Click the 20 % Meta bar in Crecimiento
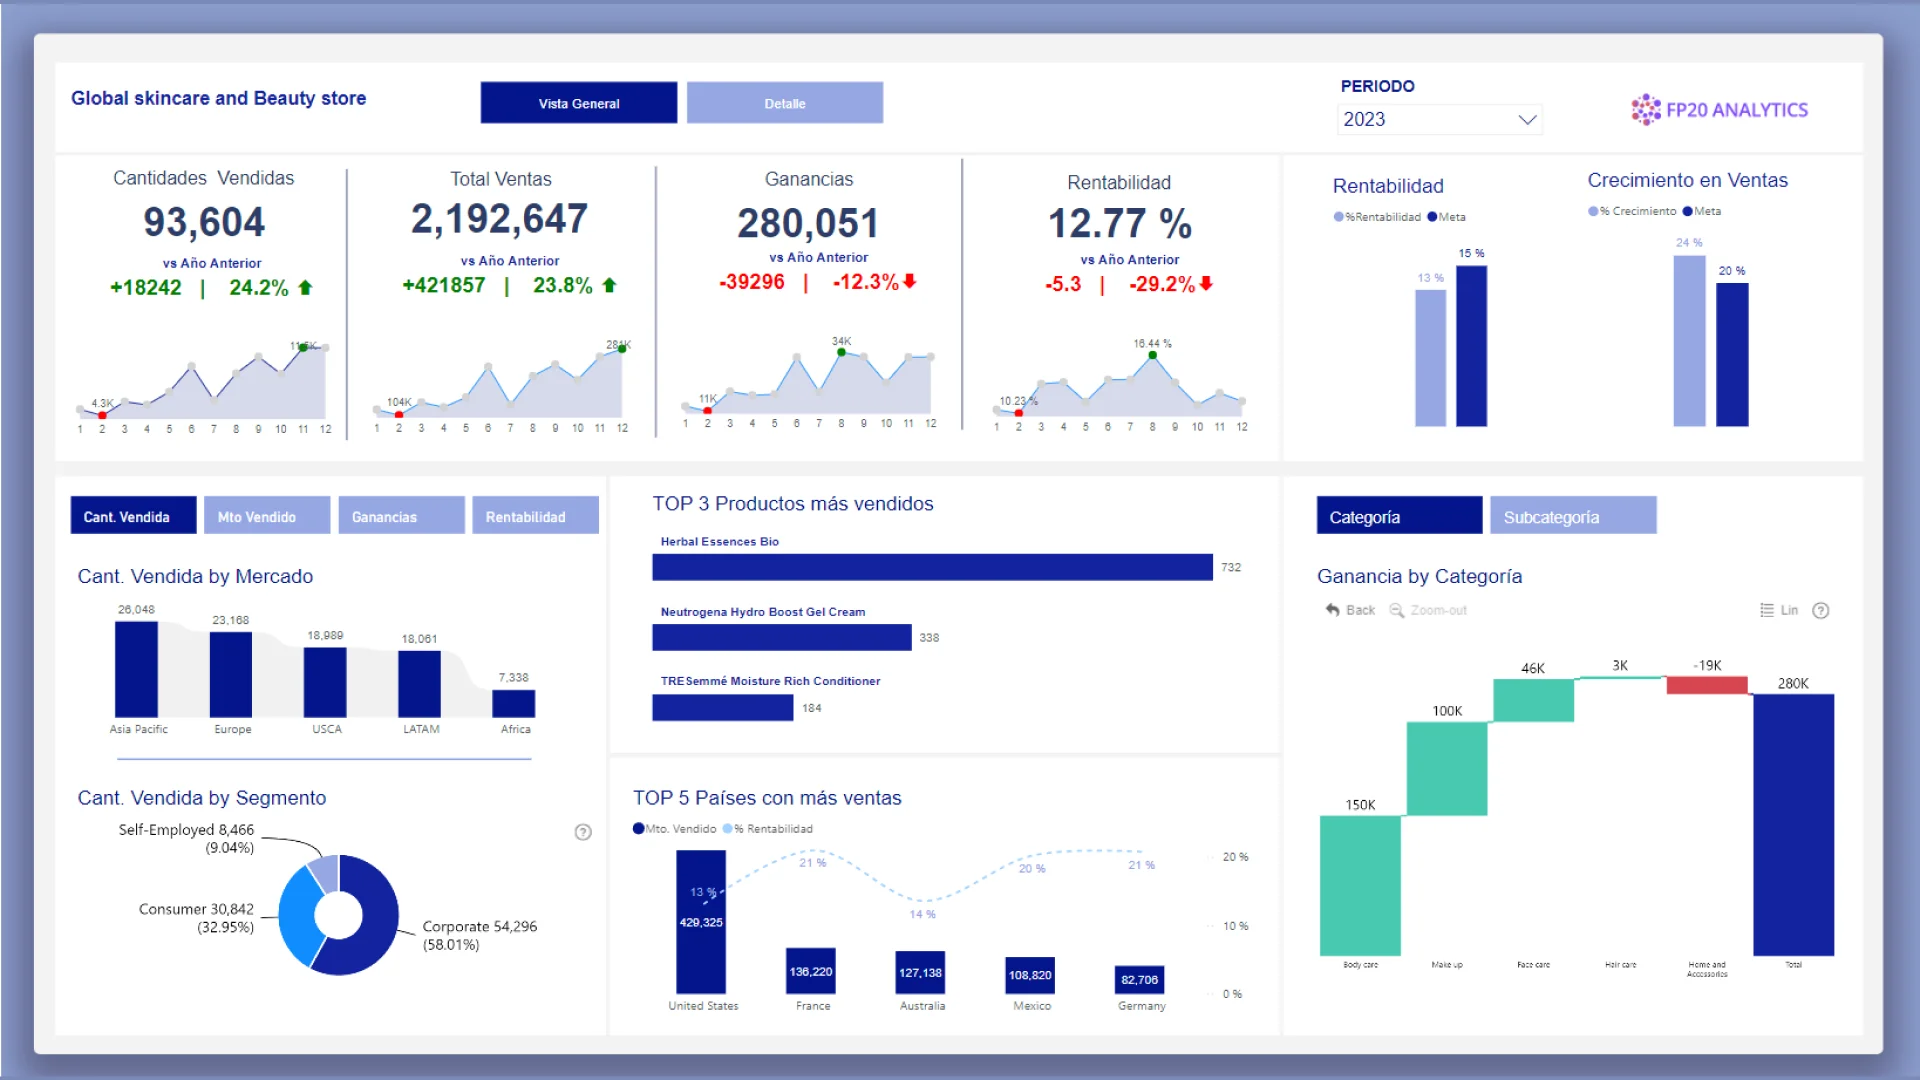 (x=1732, y=355)
